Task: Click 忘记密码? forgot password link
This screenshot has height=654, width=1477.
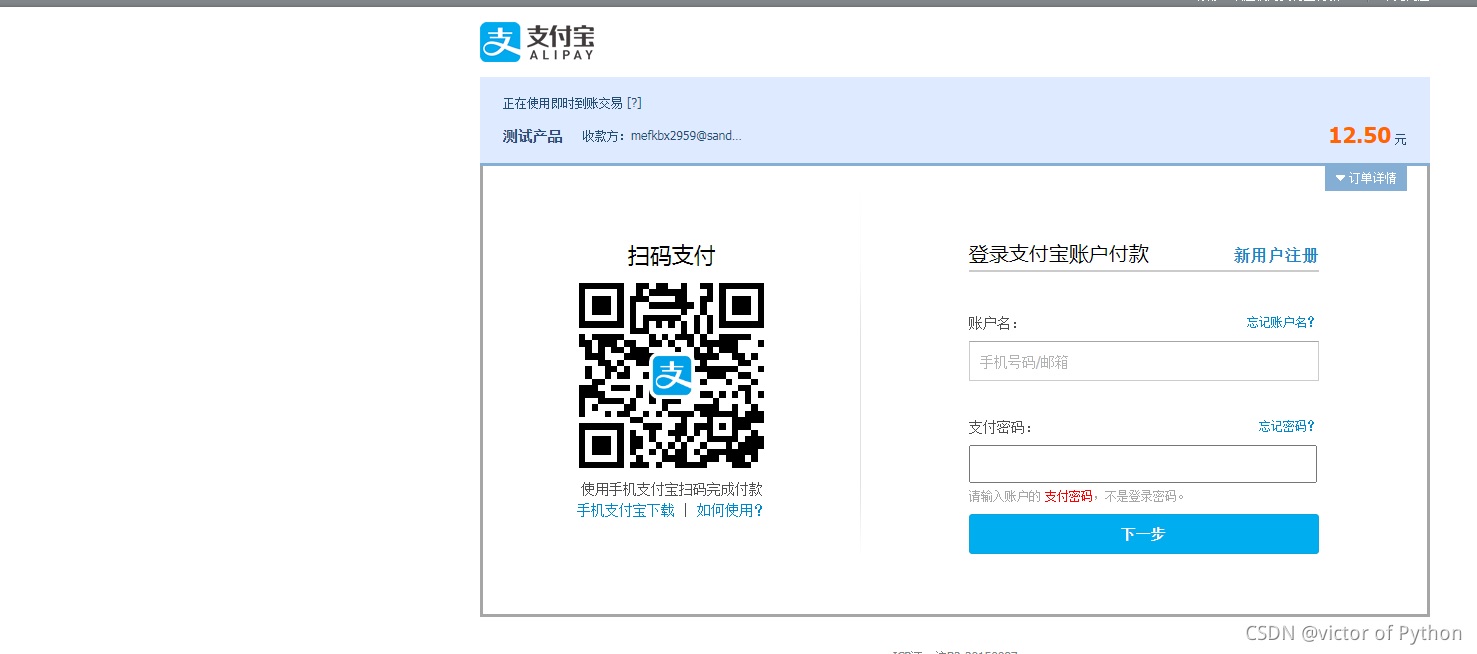Action: [x=1287, y=426]
